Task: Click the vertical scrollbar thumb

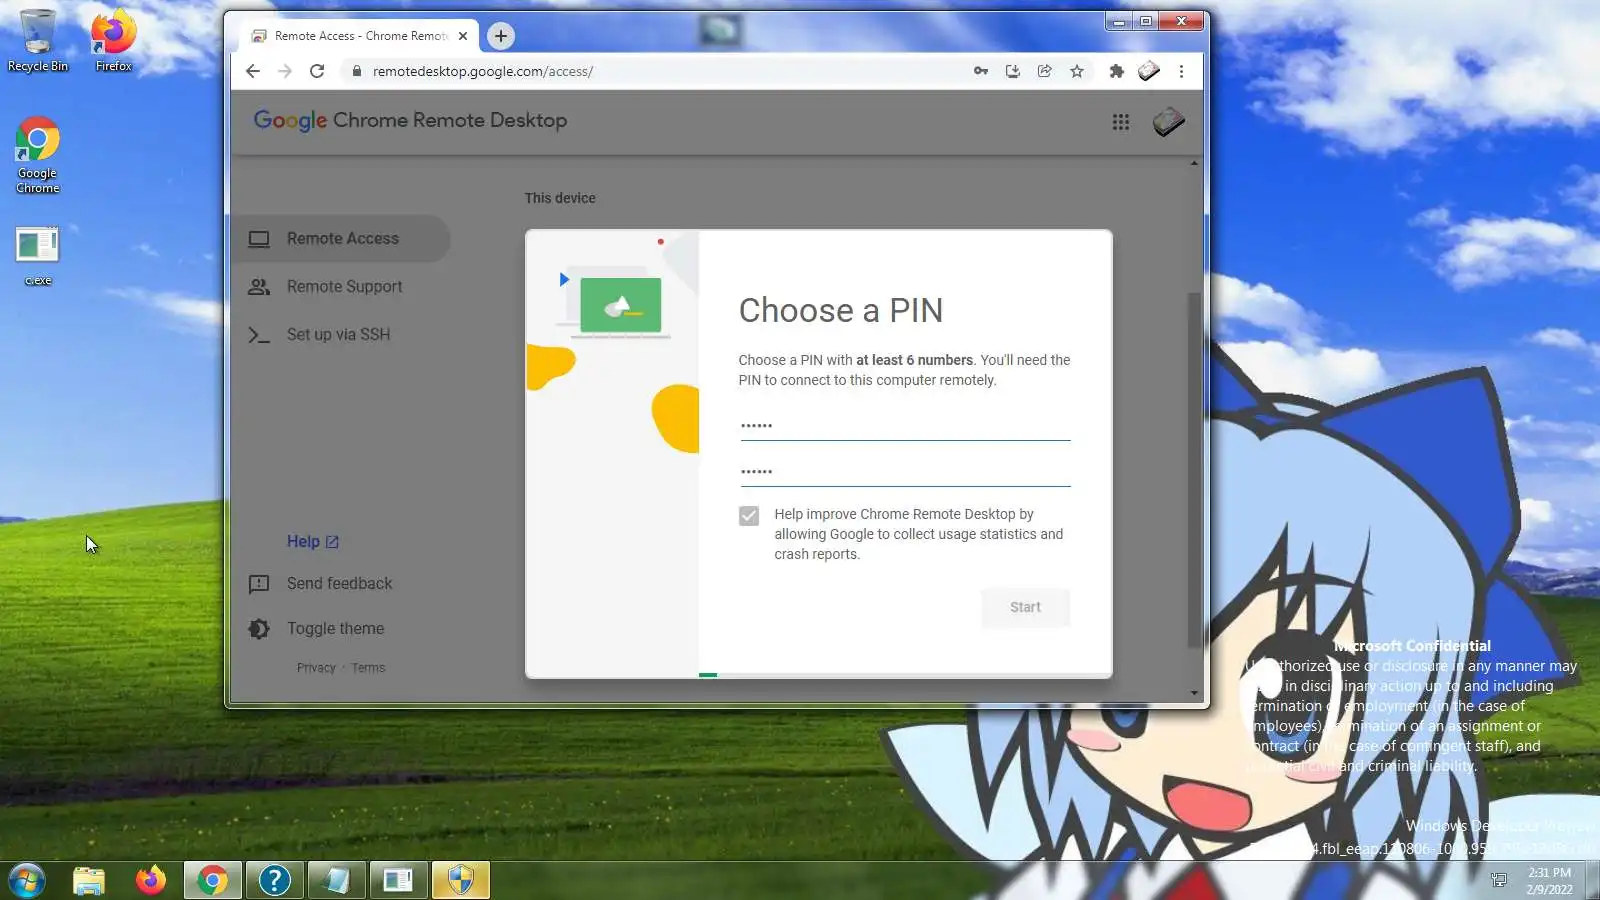Action: pos(1194,470)
